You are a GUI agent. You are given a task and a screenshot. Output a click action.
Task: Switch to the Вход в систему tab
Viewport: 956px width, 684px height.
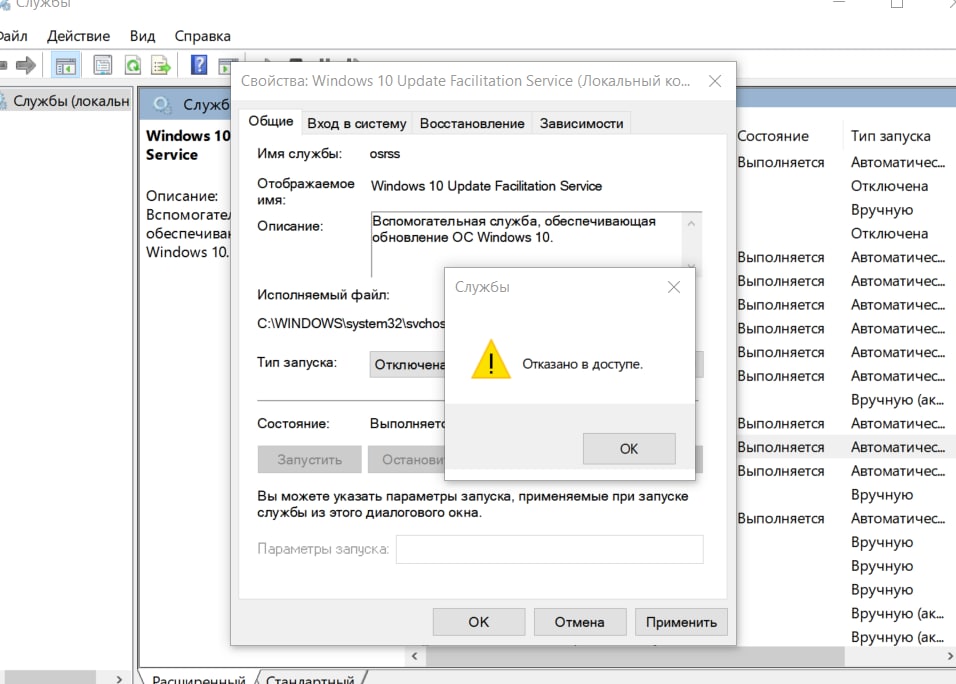357,123
